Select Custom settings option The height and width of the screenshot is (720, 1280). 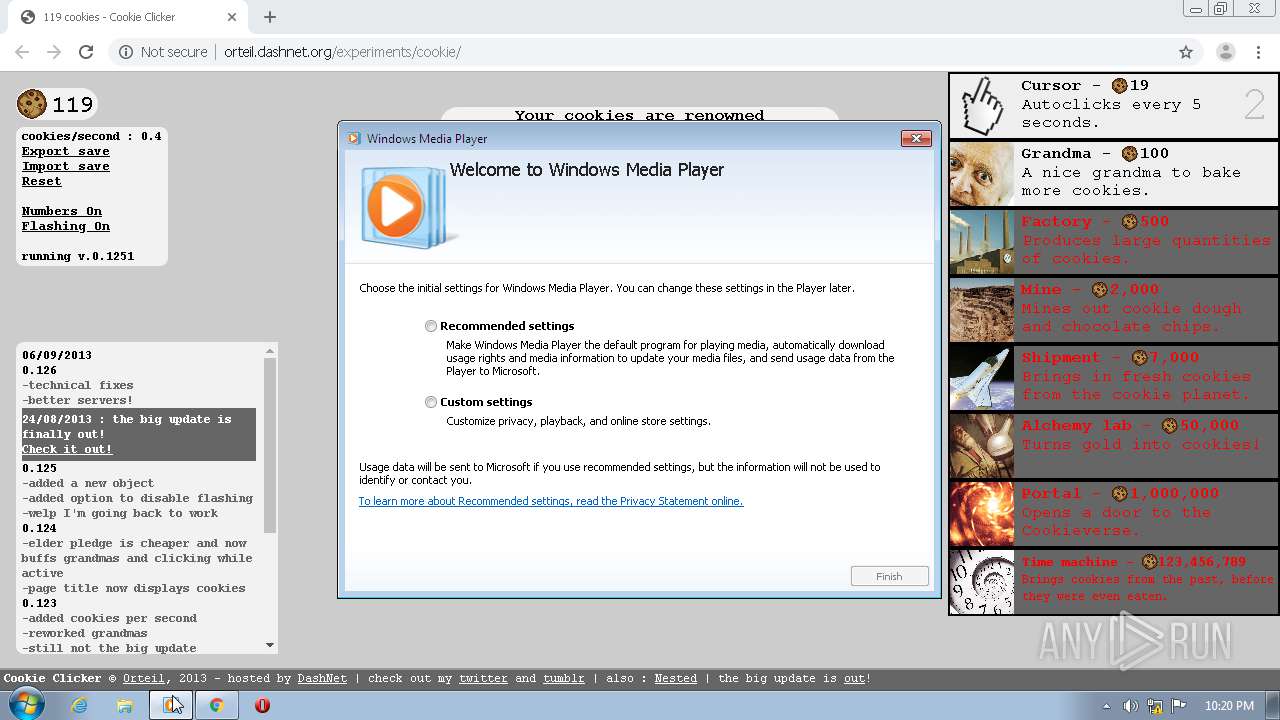[431, 402]
